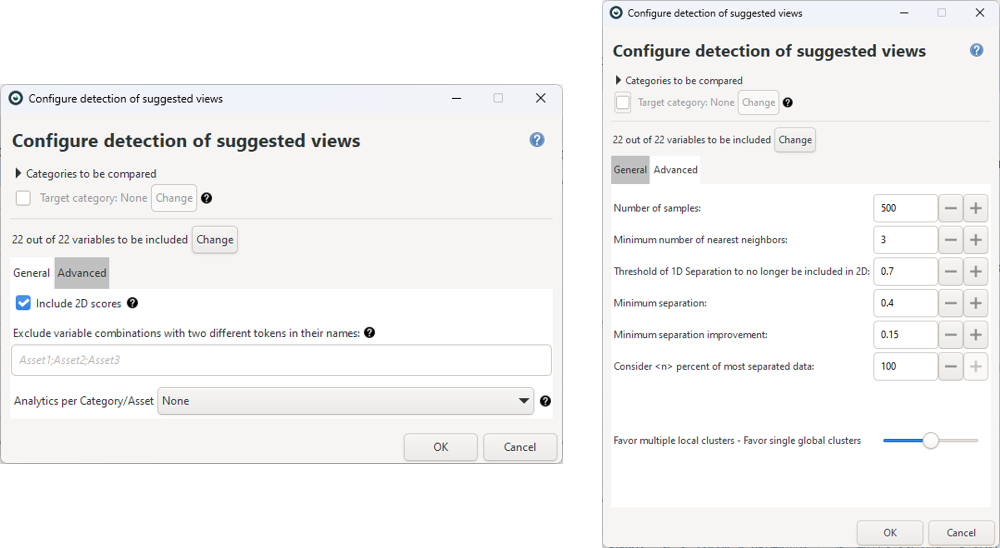Viewport: 1000px width, 548px height.
Task: Click Cancel in the dialog with the cluster slider
Action: click(x=961, y=533)
